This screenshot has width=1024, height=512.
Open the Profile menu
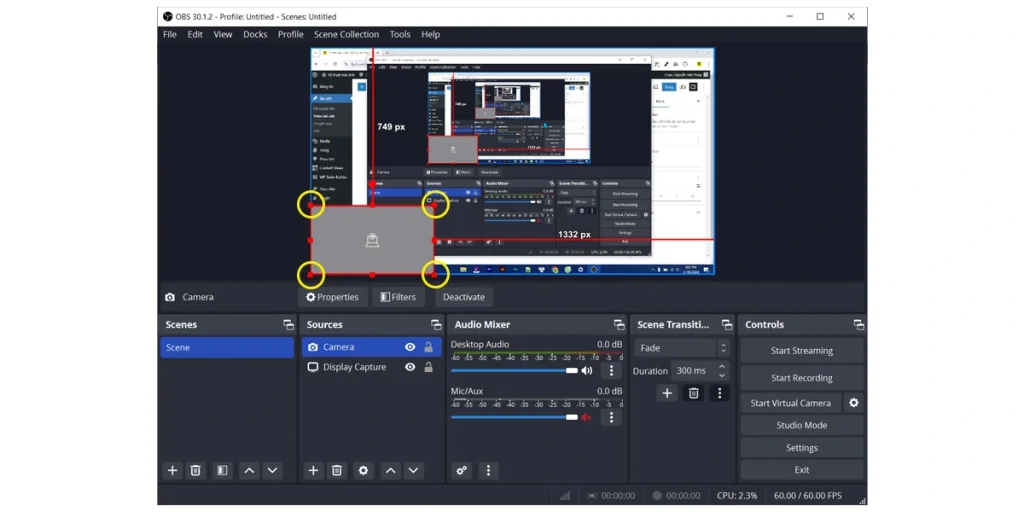tap(291, 35)
